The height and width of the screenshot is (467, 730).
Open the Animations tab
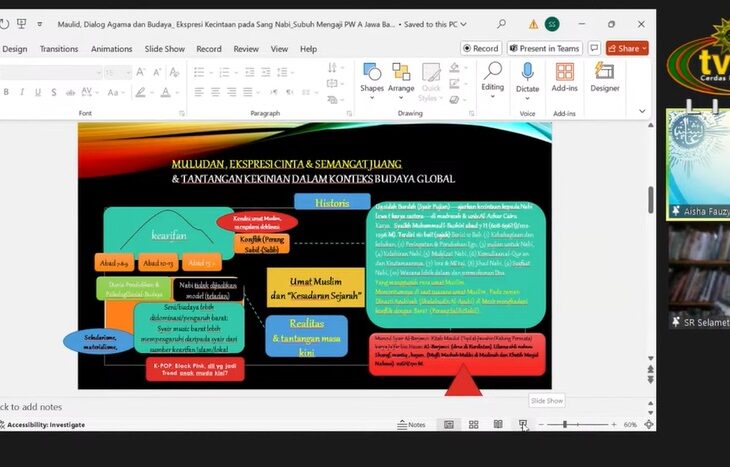pyautogui.click(x=111, y=49)
